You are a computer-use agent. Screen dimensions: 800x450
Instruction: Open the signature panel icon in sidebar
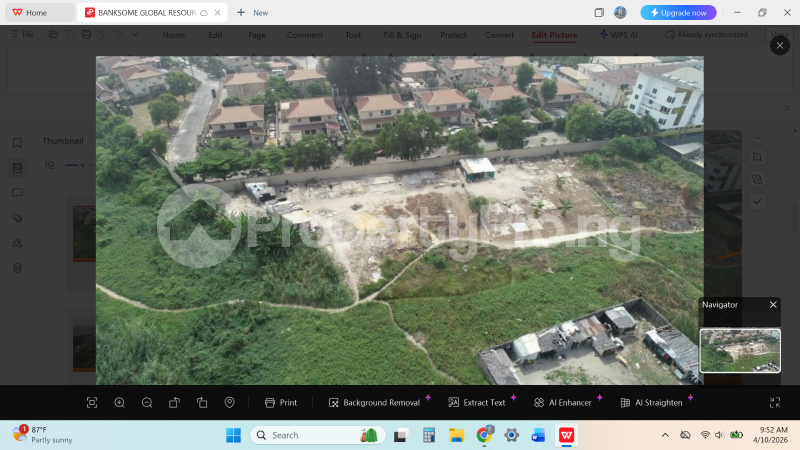pos(17,243)
